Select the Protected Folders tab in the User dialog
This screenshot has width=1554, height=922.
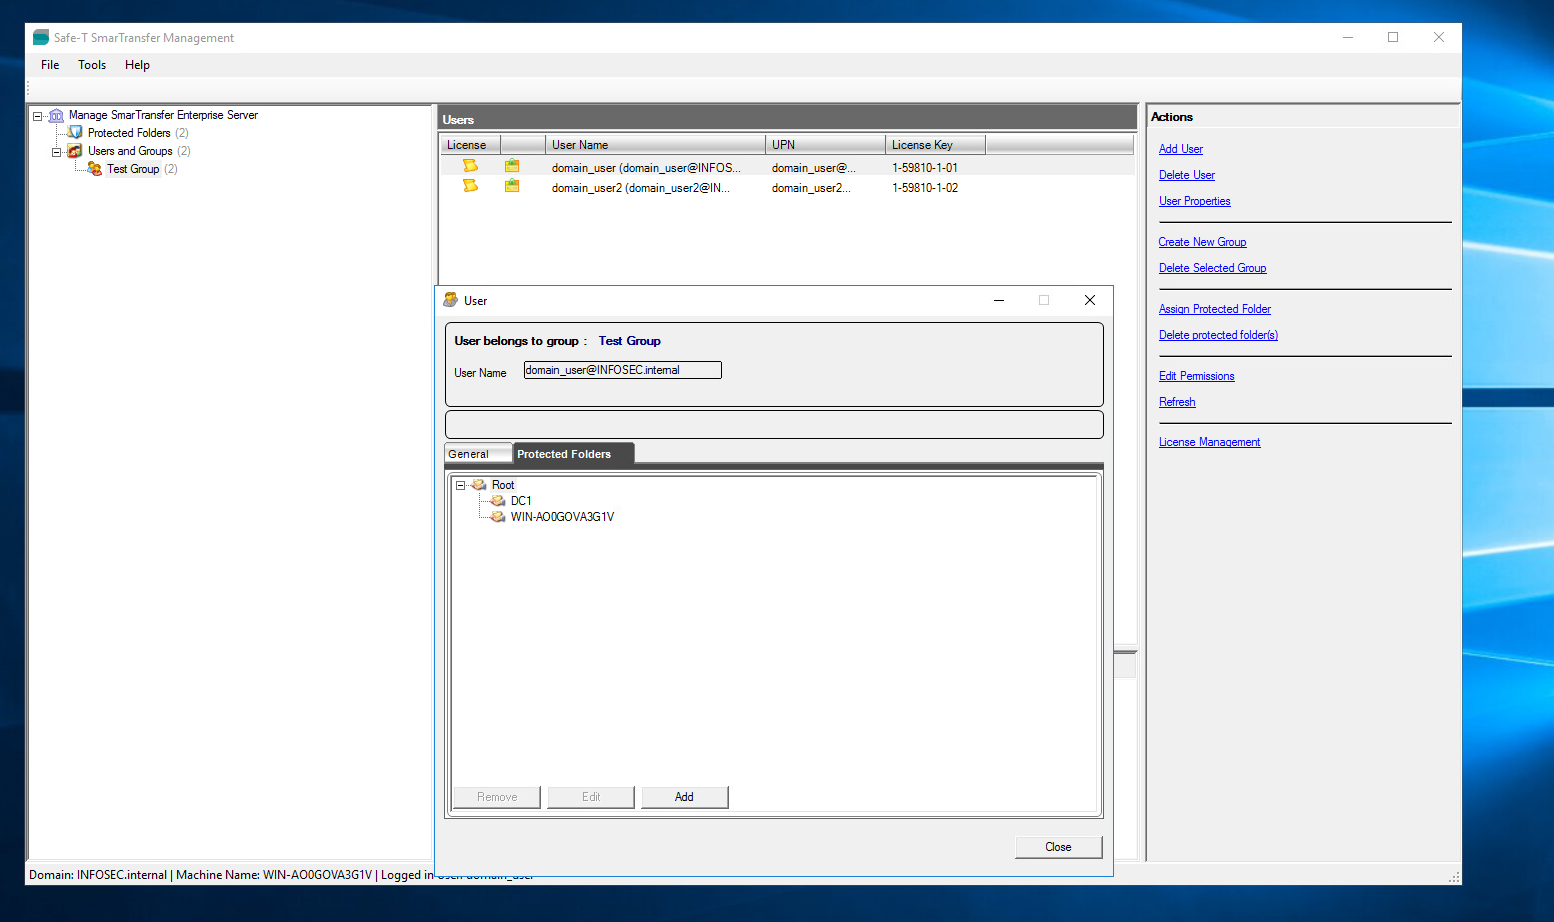573,453
